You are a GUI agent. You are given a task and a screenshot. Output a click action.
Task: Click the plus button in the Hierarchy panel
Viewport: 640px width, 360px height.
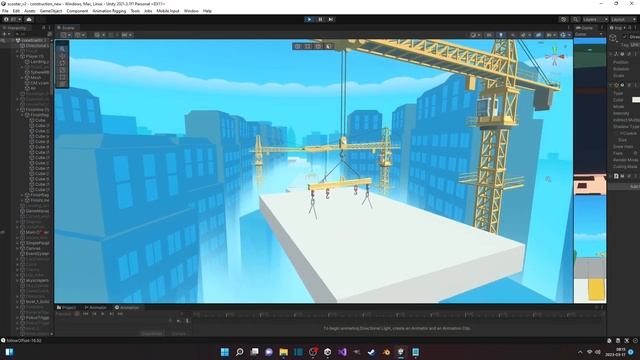tap(5, 34)
